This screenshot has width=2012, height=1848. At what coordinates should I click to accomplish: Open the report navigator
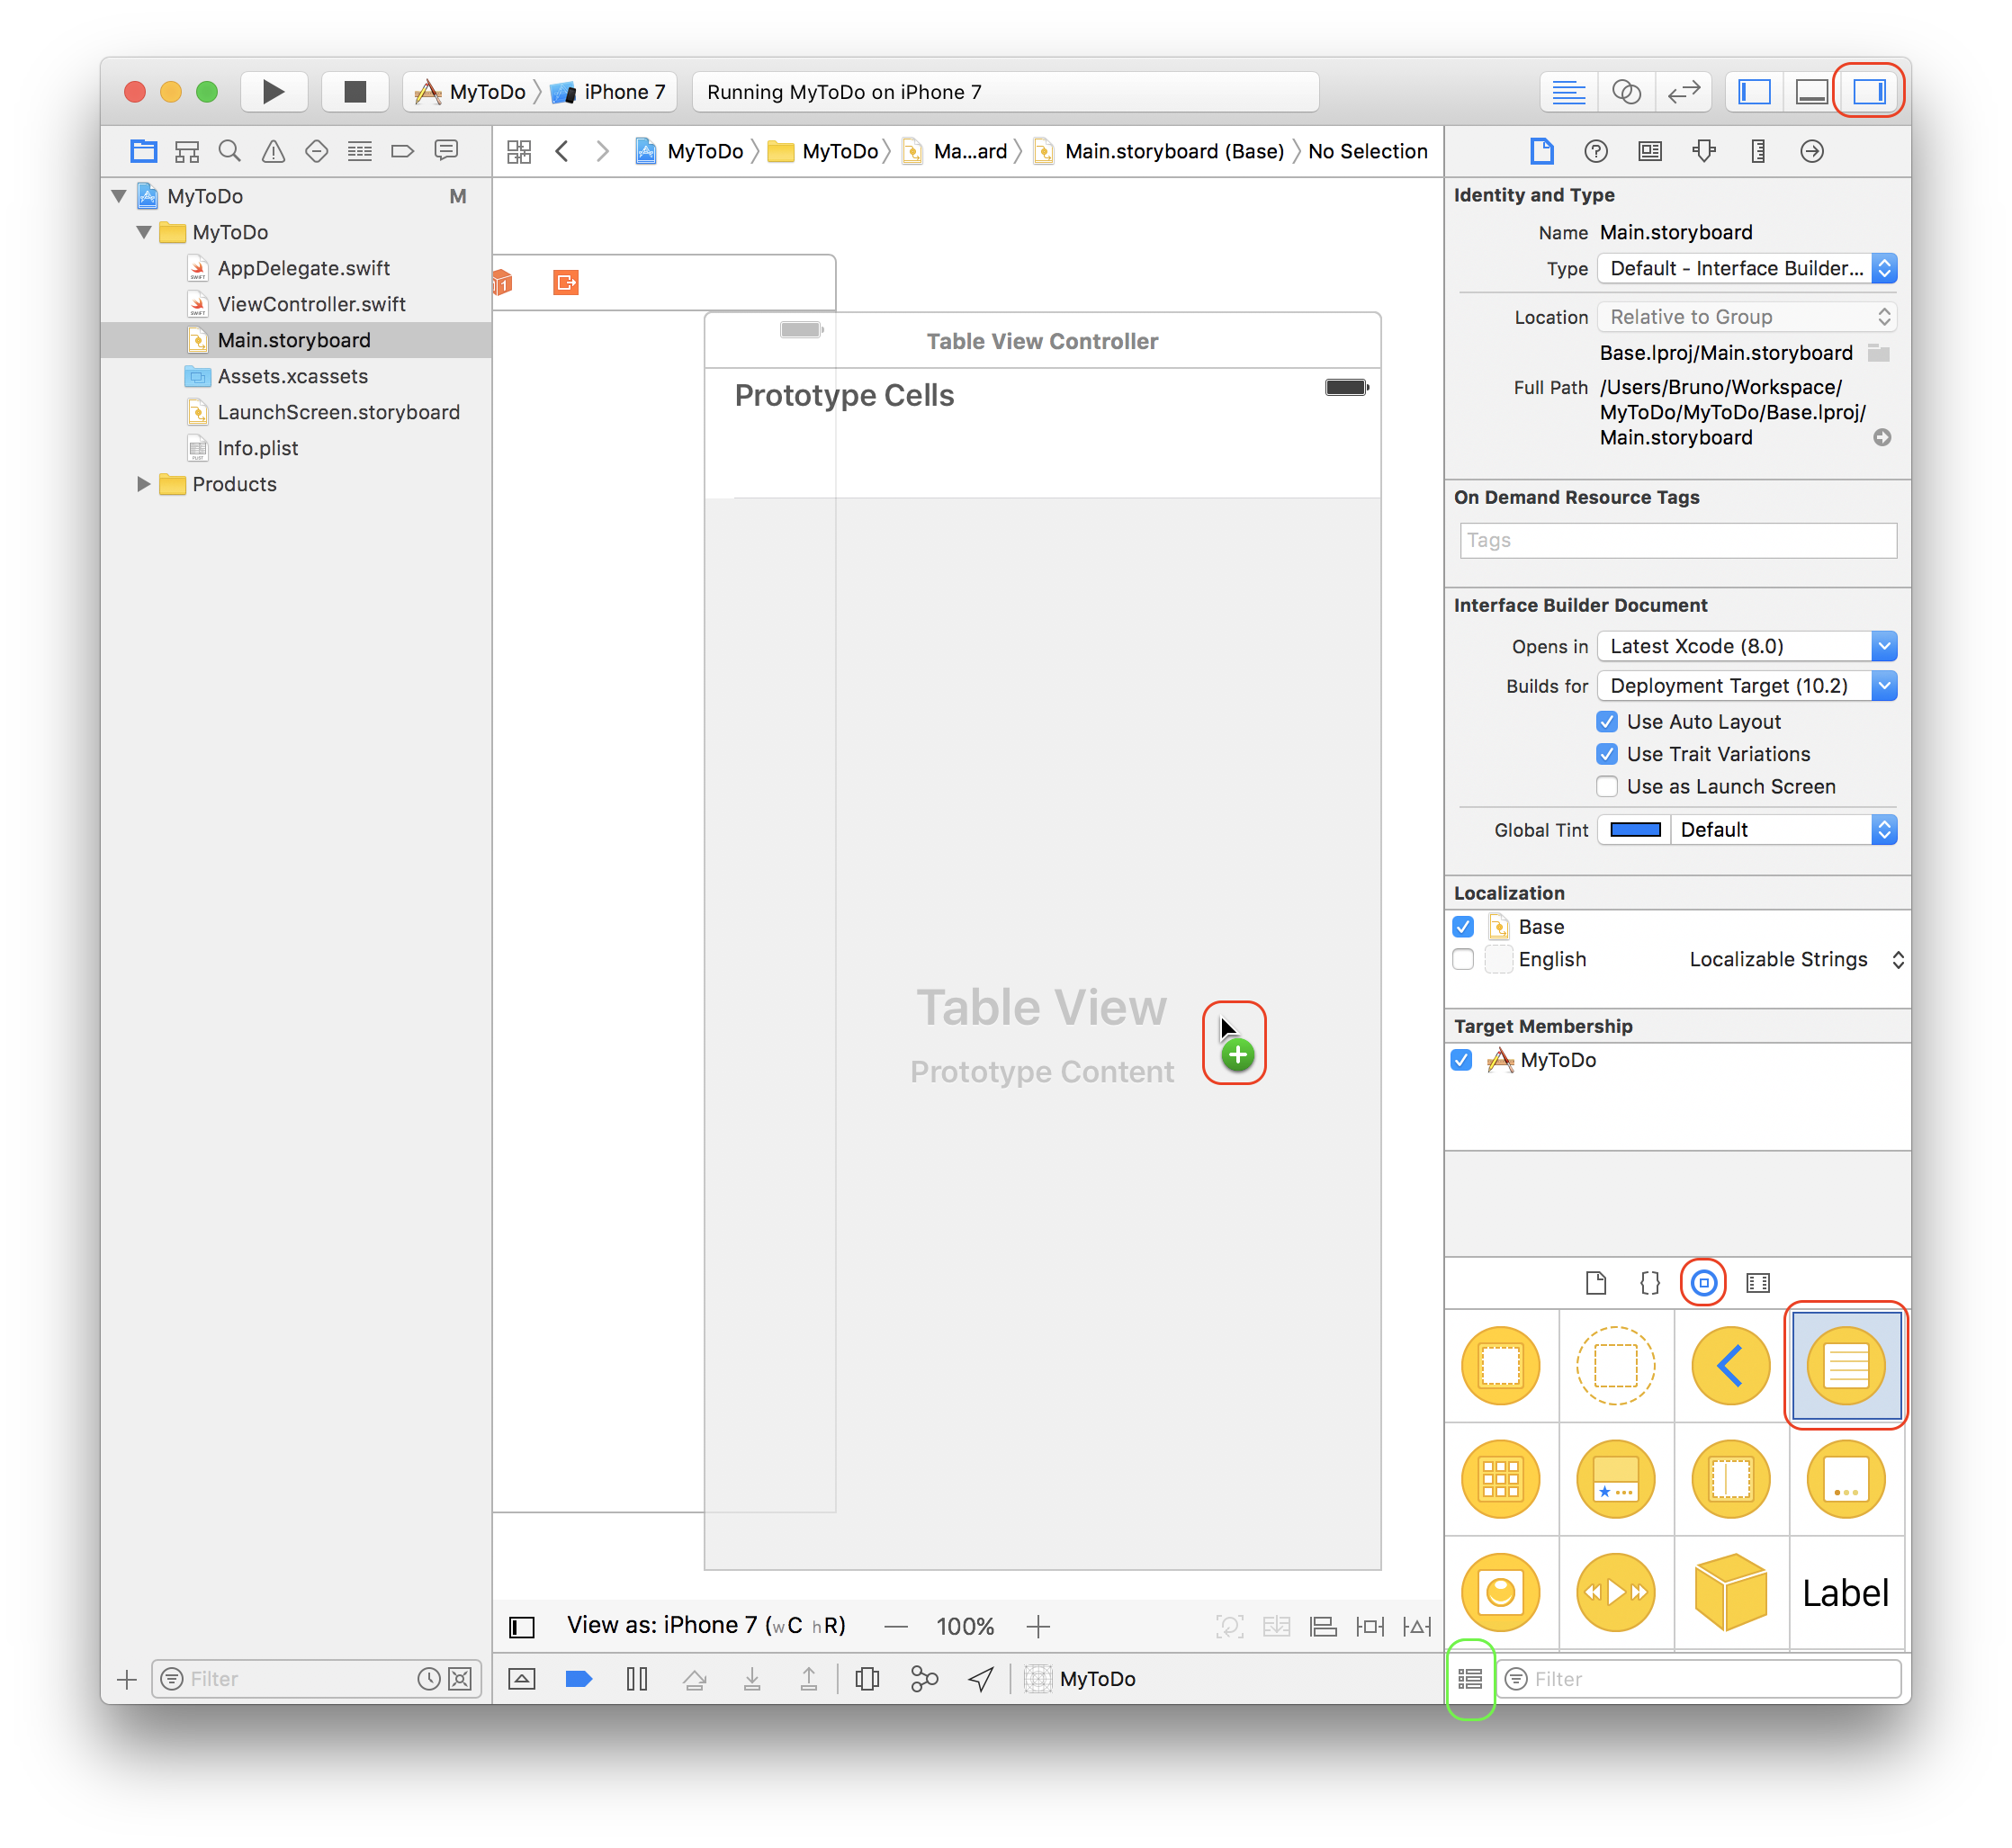446,151
